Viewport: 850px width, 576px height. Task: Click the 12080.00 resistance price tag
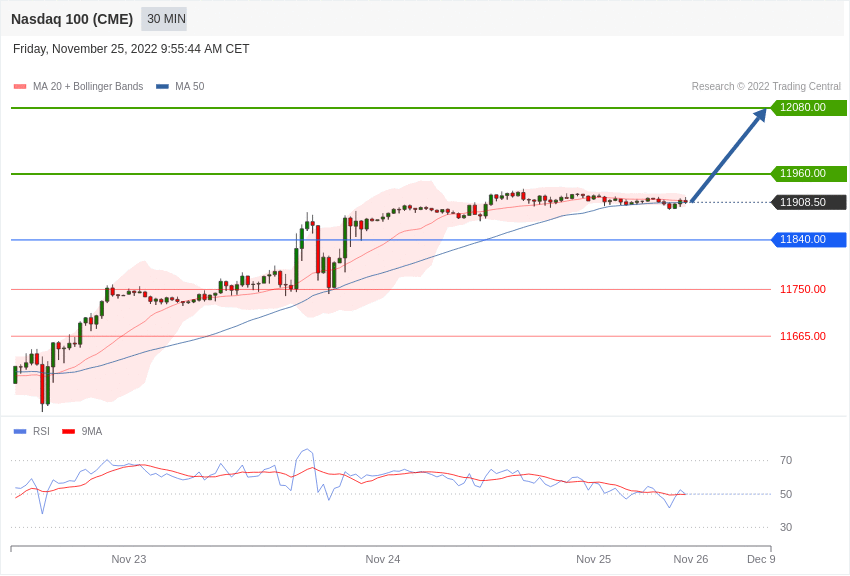coord(808,107)
